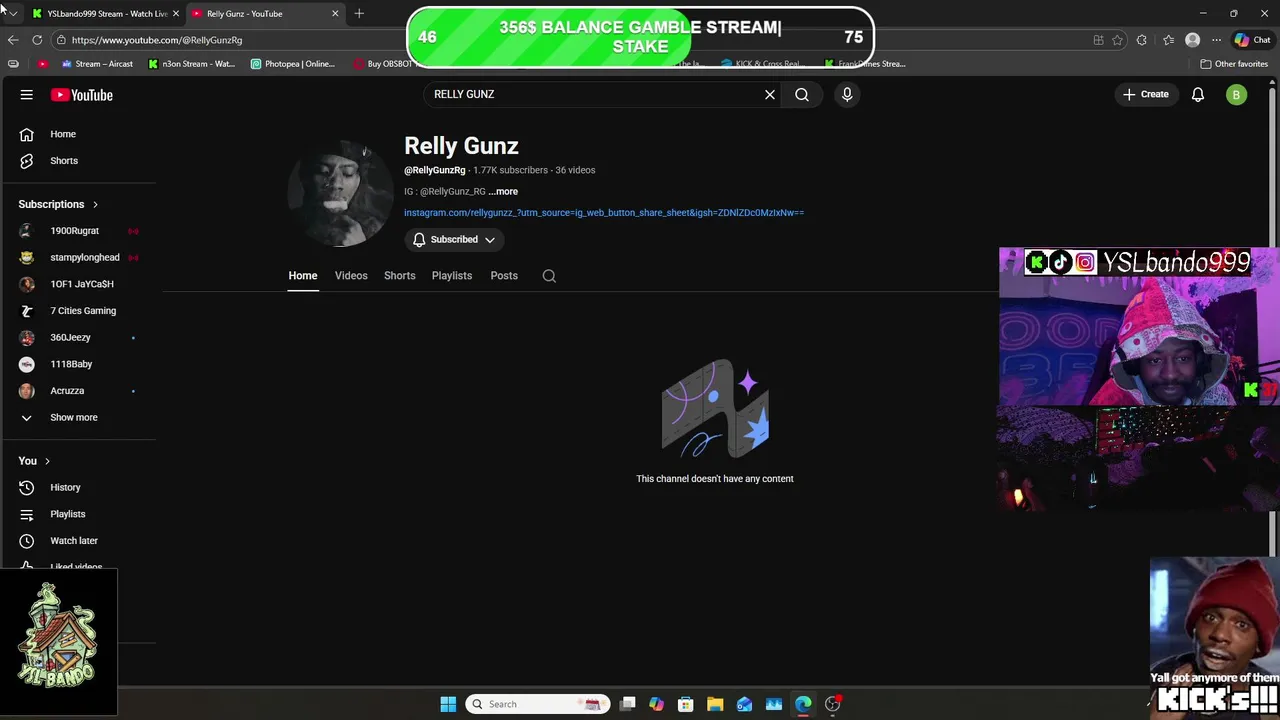
Task: Open the Relly Gunz Instagram link
Action: coord(604,213)
